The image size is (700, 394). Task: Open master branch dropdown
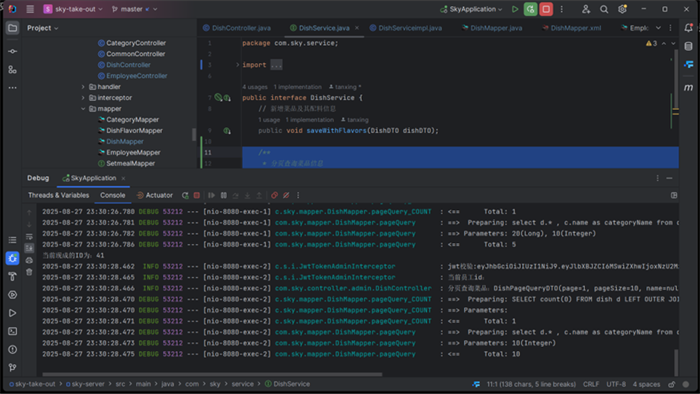(x=134, y=9)
